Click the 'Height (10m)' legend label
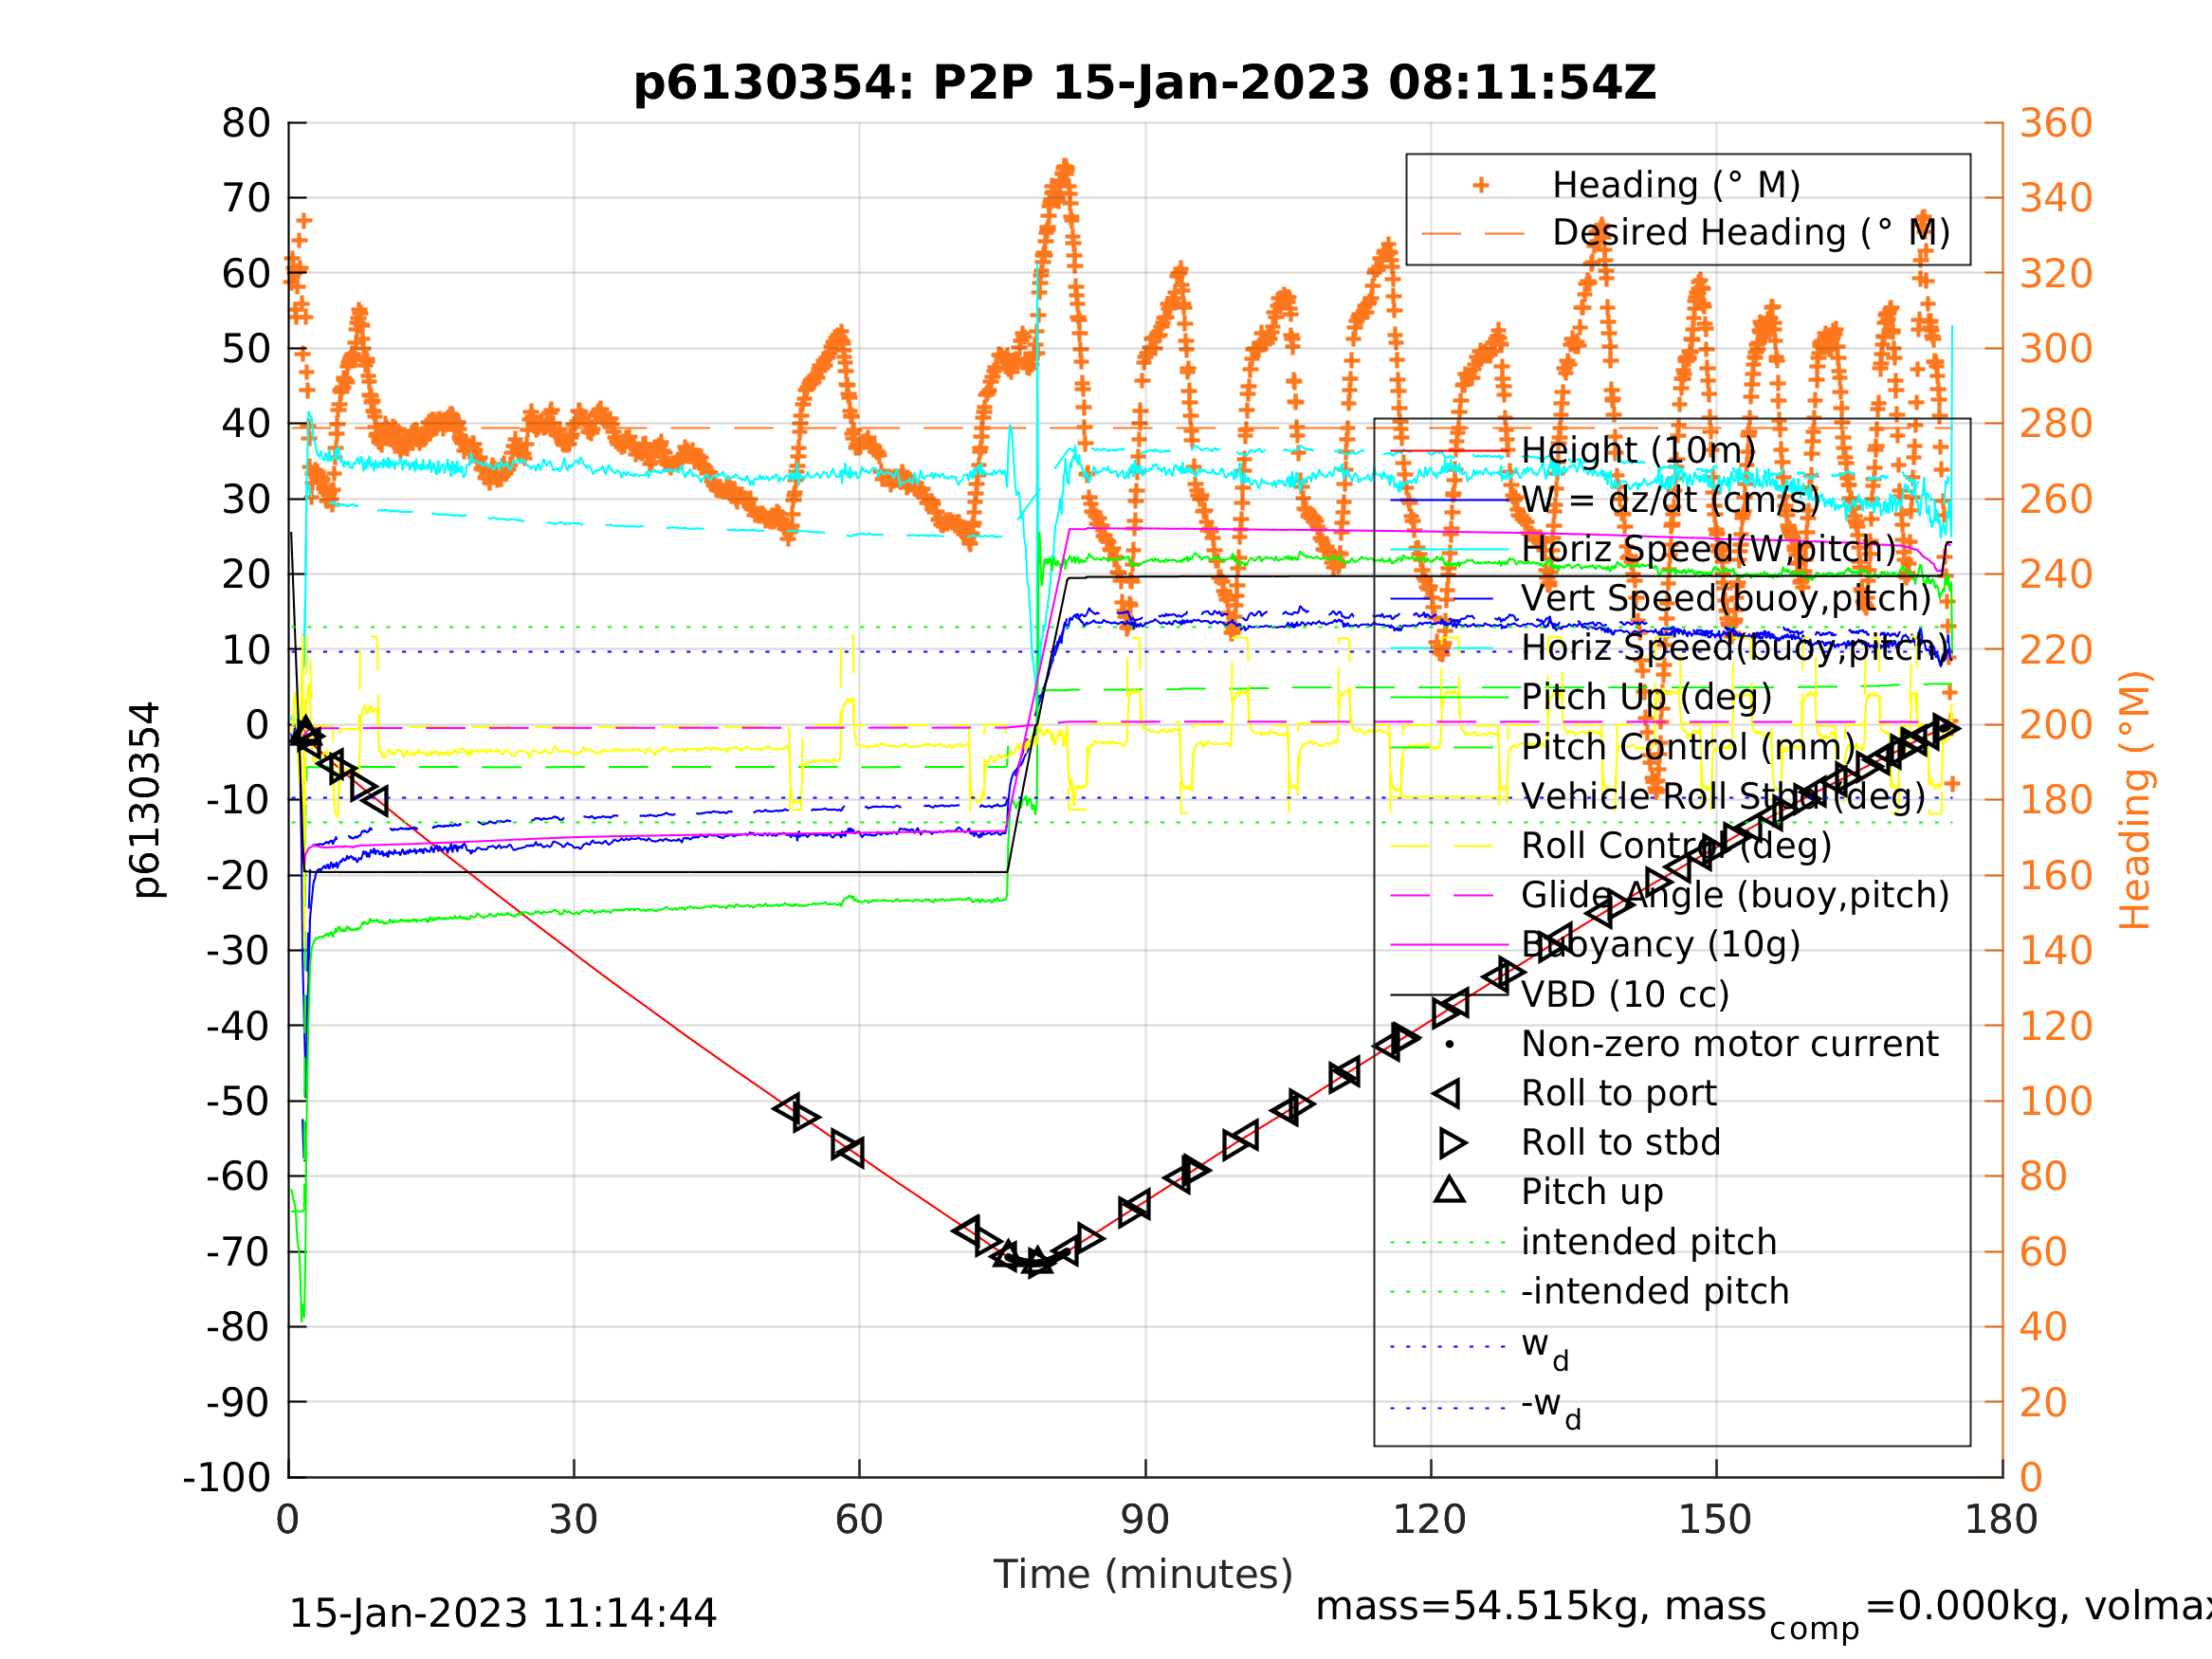 (1638, 450)
